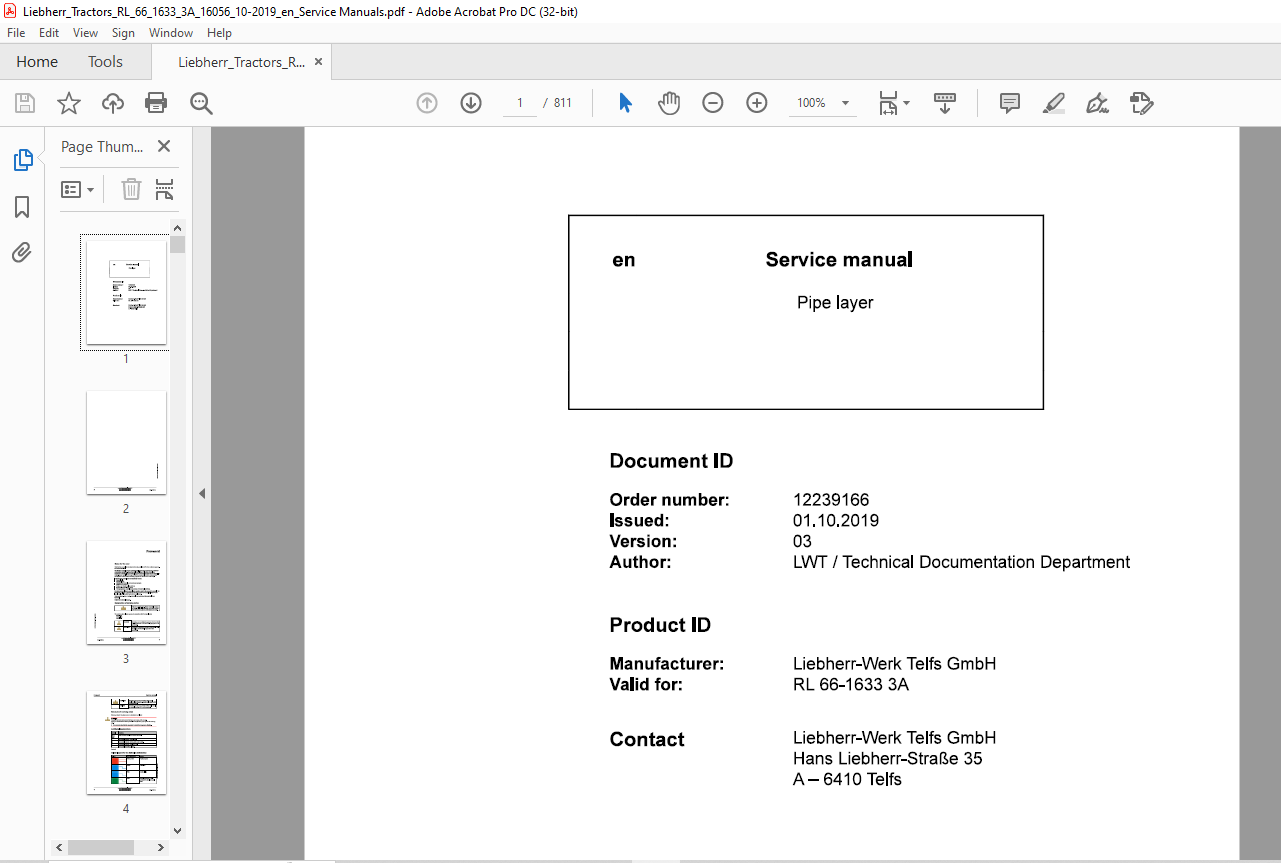Click thumbnail panel left scroll arrow
Image resolution: width=1281 pixels, height=863 pixels.
(x=59, y=847)
